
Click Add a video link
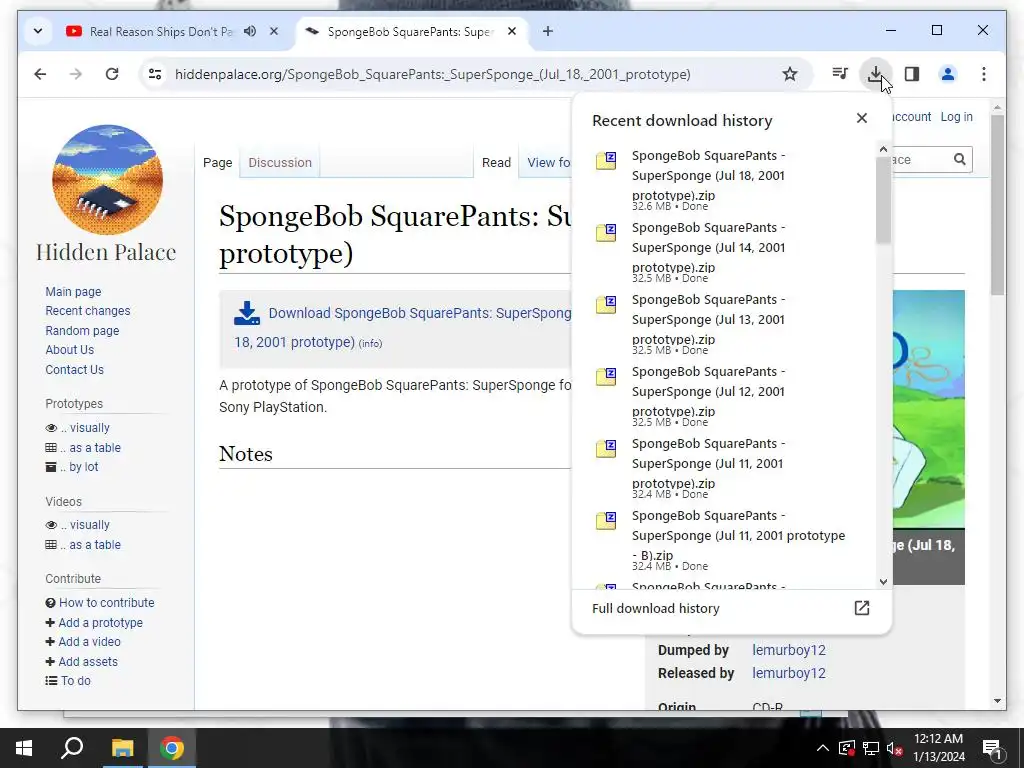(x=89, y=642)
